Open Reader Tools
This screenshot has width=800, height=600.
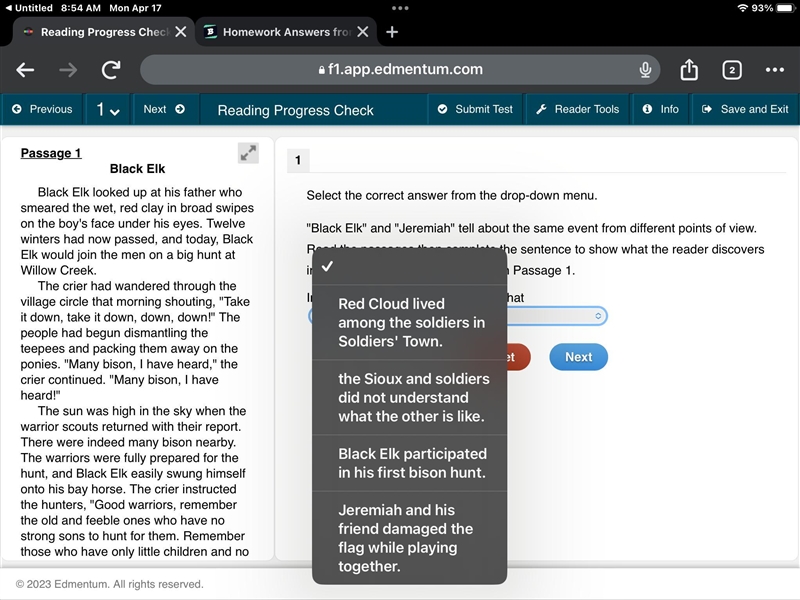click(578, 109)
